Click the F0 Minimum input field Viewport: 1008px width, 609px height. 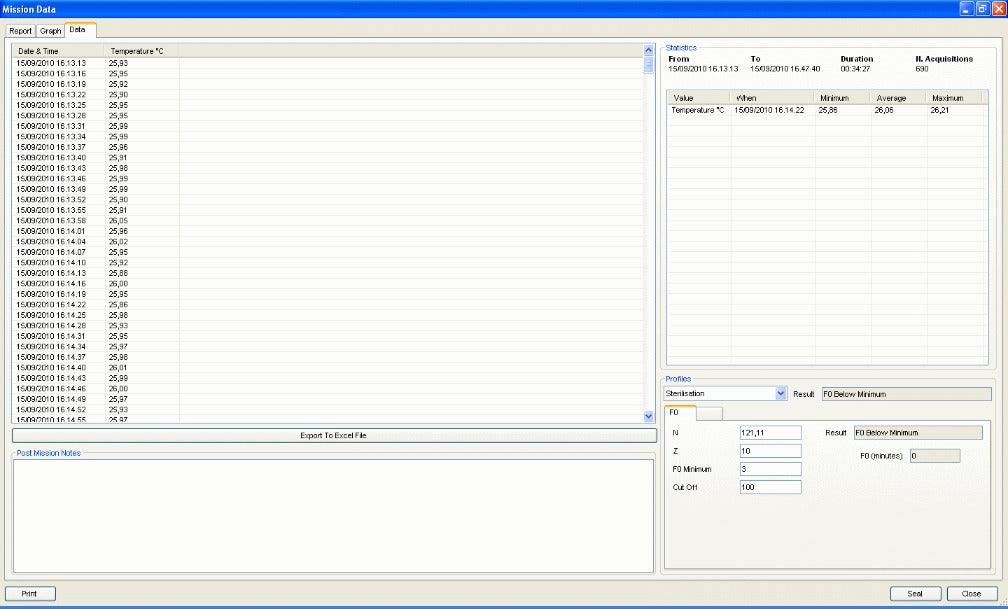click(770, 468)
